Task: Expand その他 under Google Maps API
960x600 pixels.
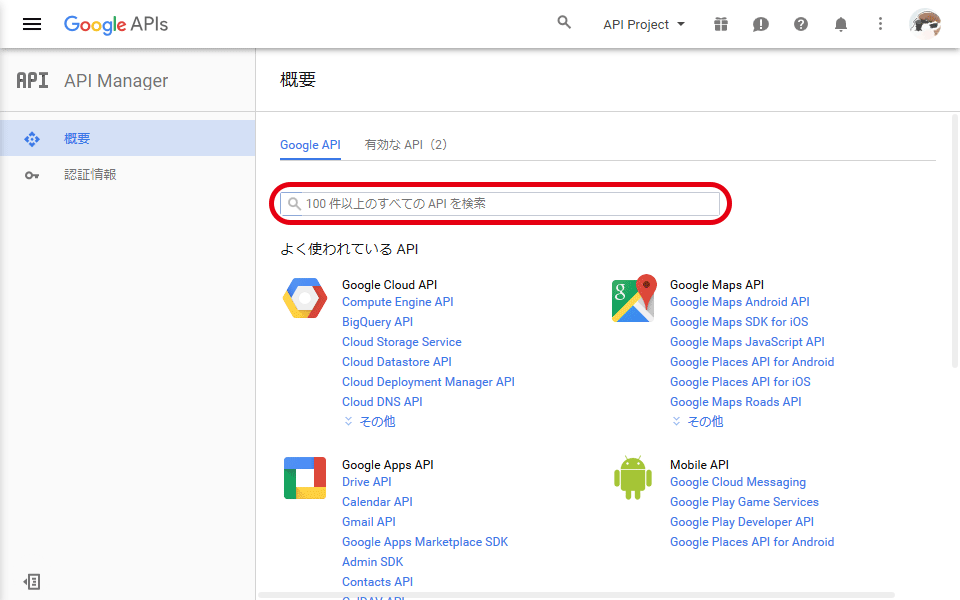Action: 698,421
